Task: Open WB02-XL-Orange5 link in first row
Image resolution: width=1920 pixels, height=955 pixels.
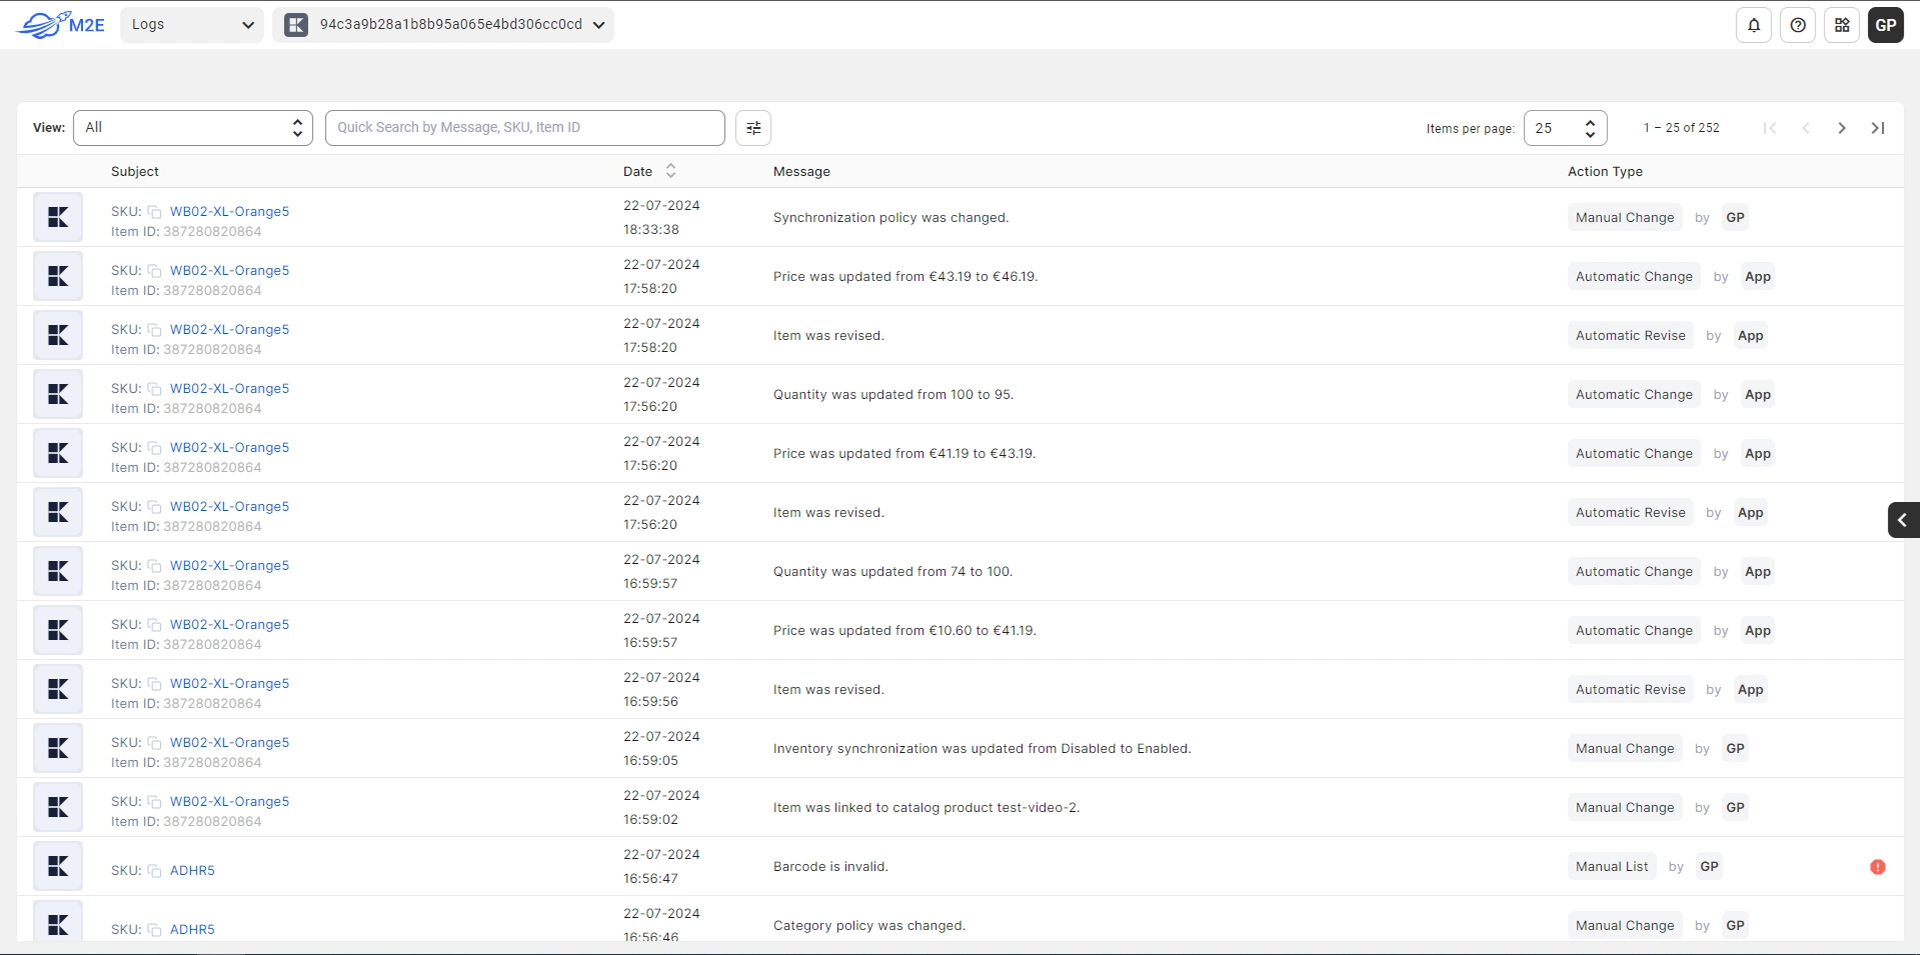Action: [229, 212]
